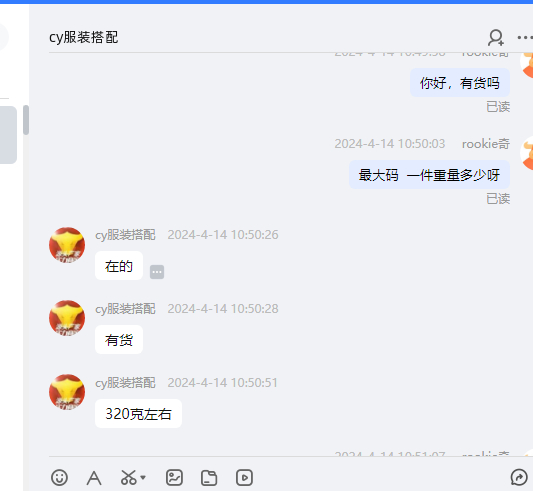The width and height of the screenshot is (533, 491).
Task: Click the 你好，有货吗 message bubble
Action: tap(460, 83)
